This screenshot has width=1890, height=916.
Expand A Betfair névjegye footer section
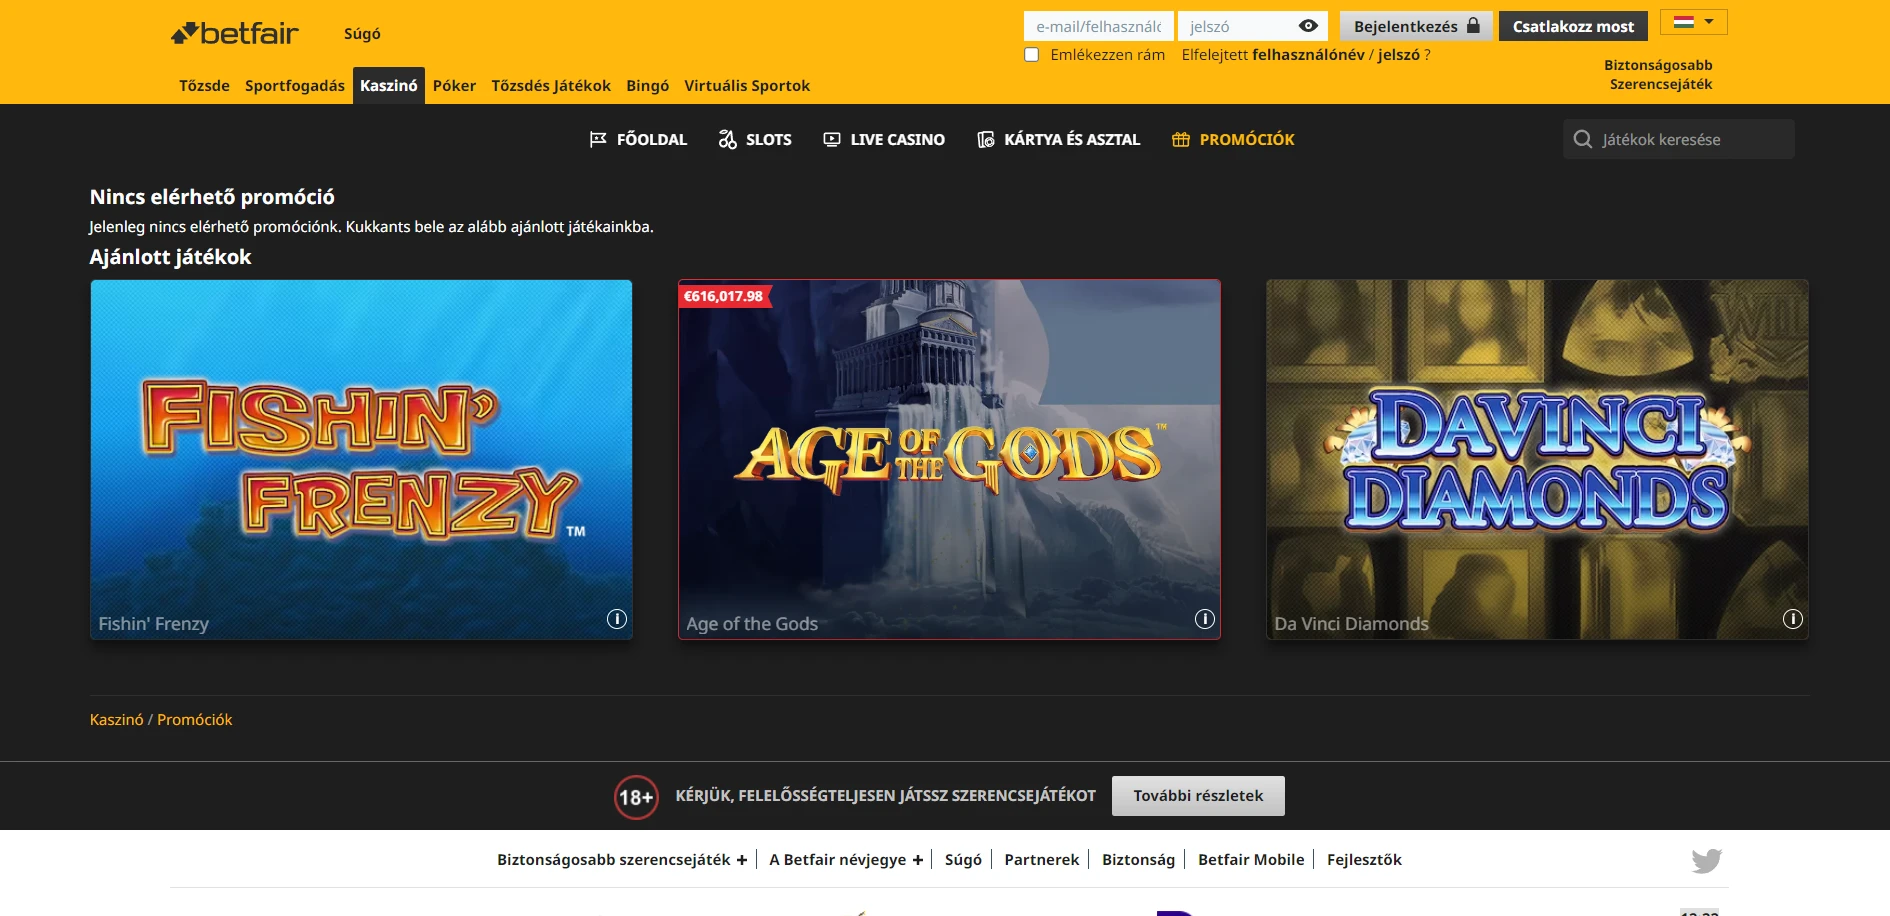846,860
